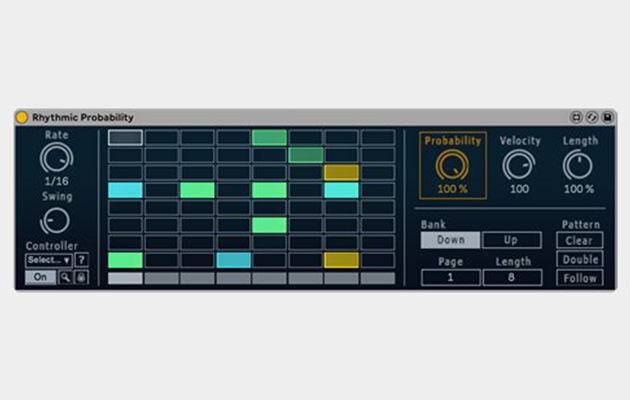Click the Page number field

pos(450,277)
